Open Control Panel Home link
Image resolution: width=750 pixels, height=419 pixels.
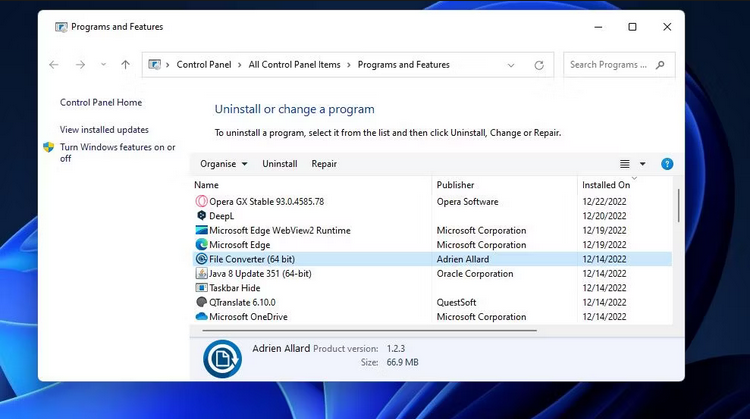click(101, 102)
